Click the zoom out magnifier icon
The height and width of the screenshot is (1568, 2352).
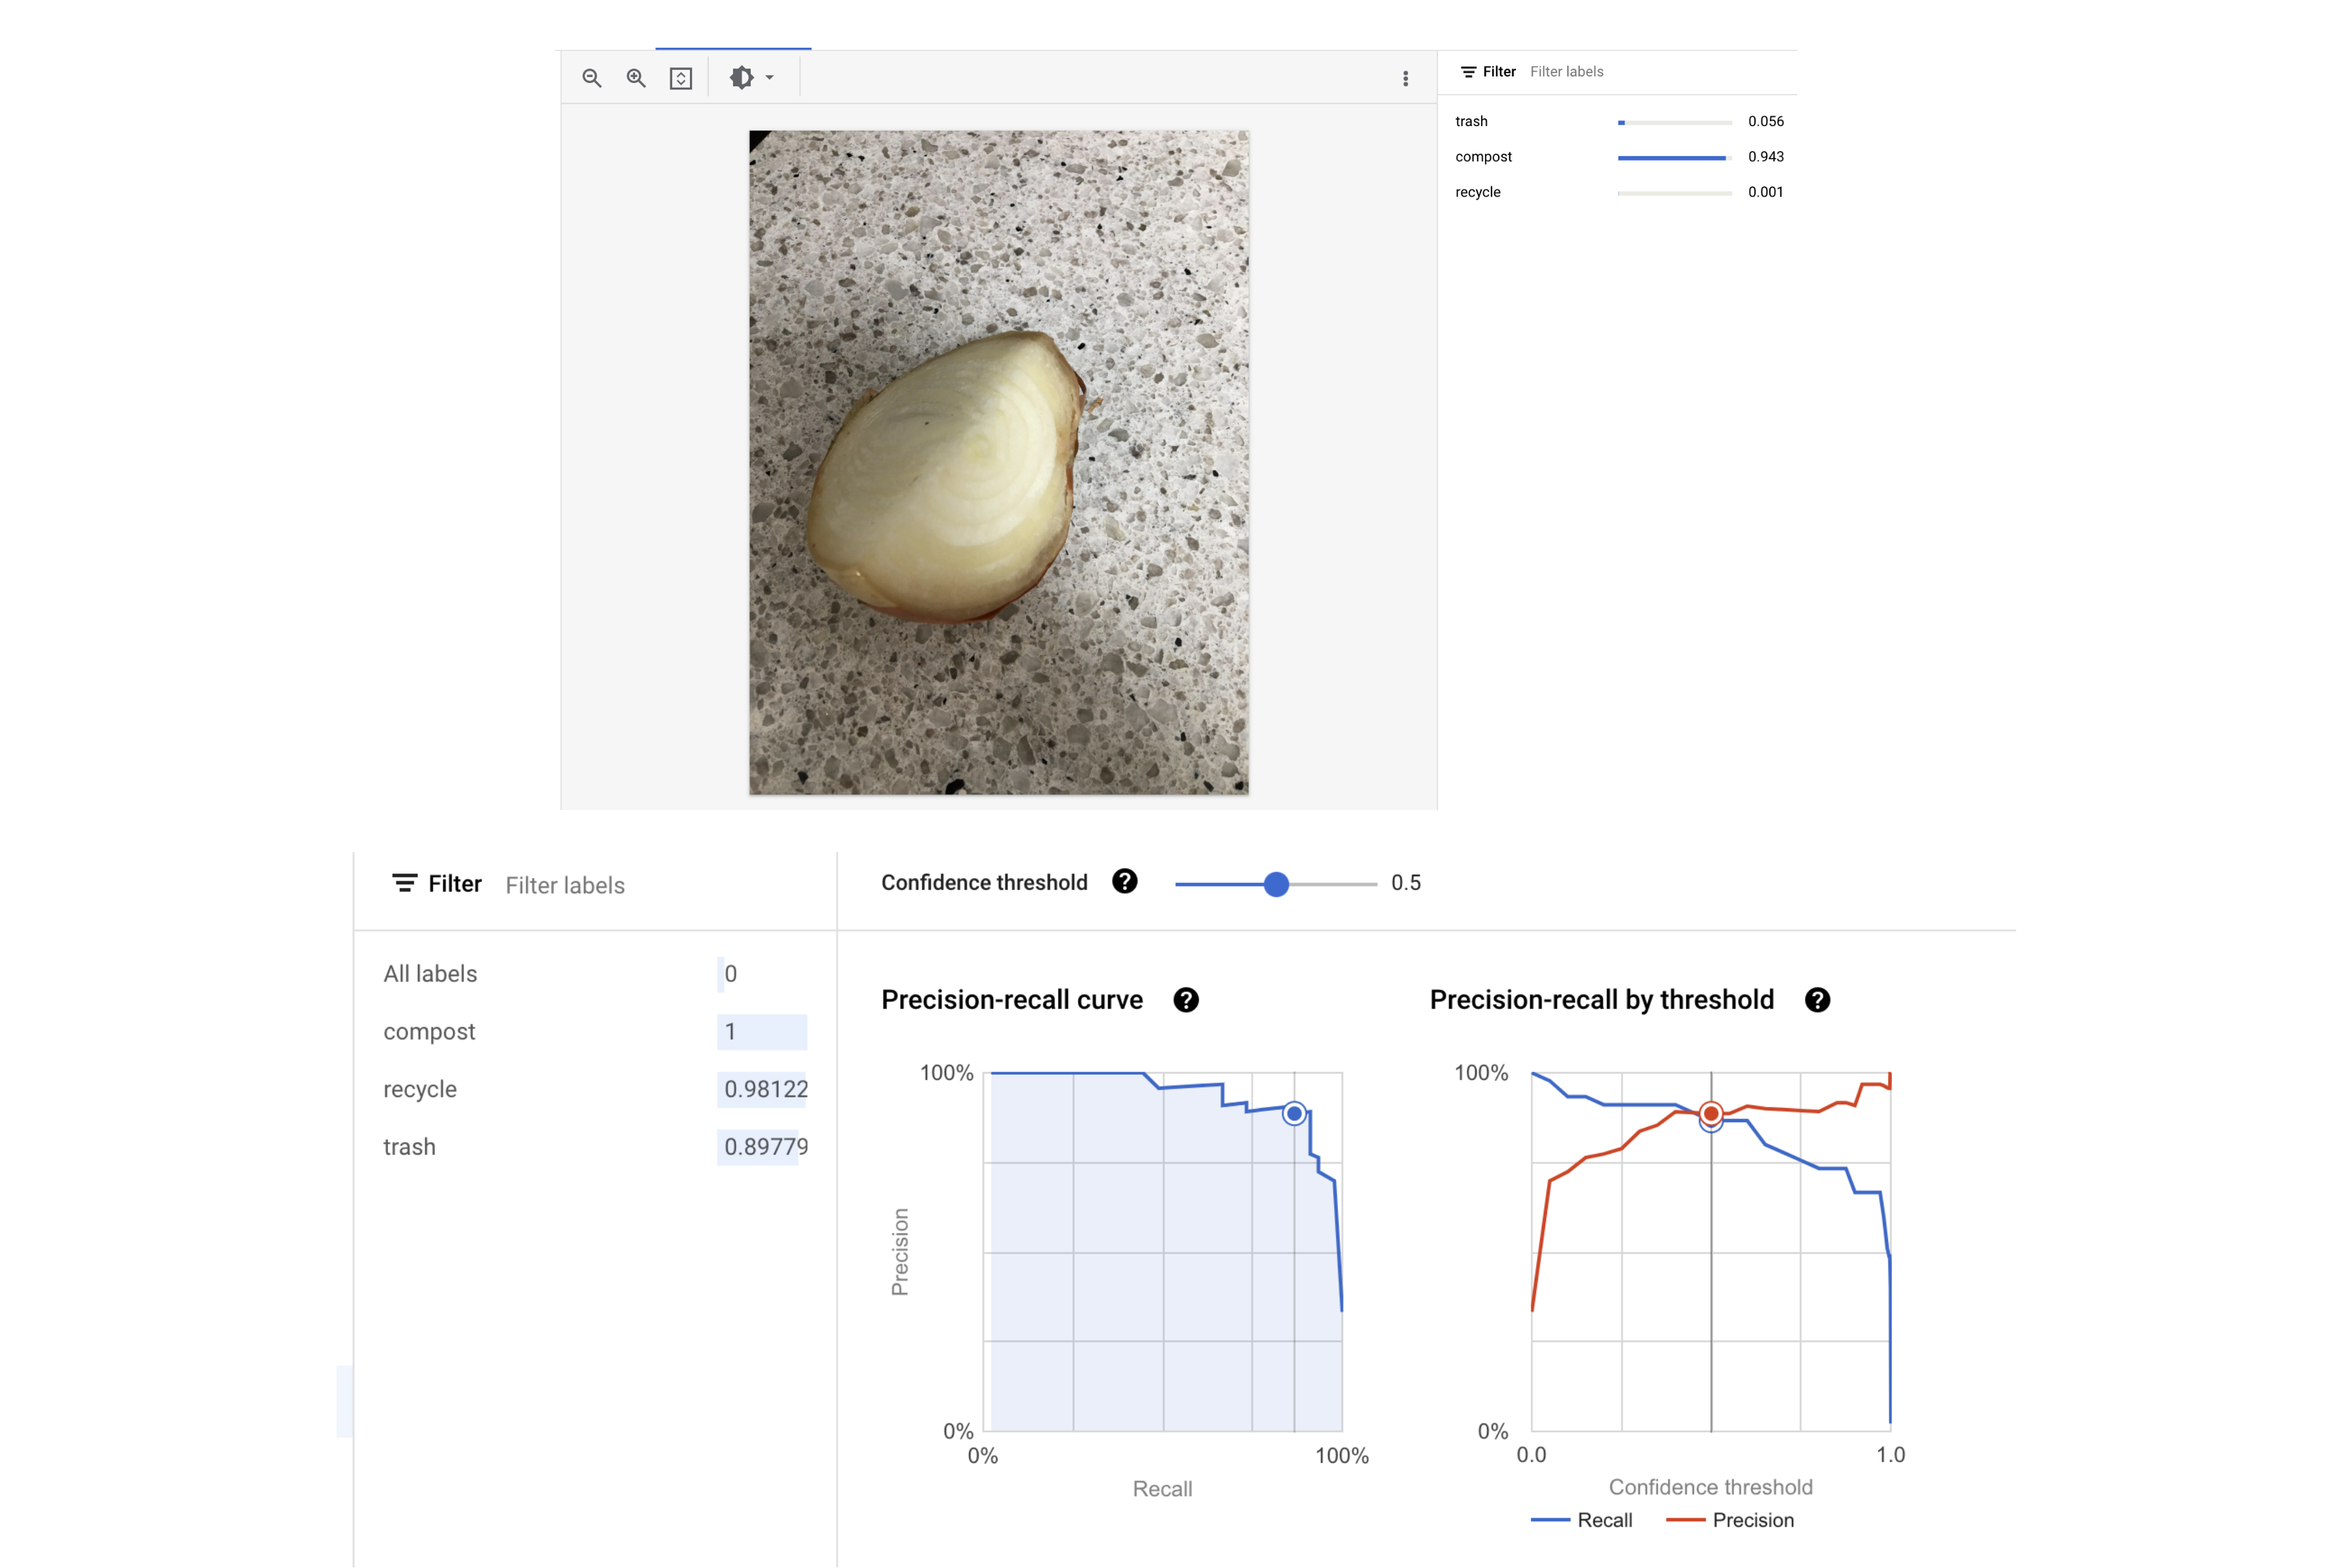pos(592,78)
